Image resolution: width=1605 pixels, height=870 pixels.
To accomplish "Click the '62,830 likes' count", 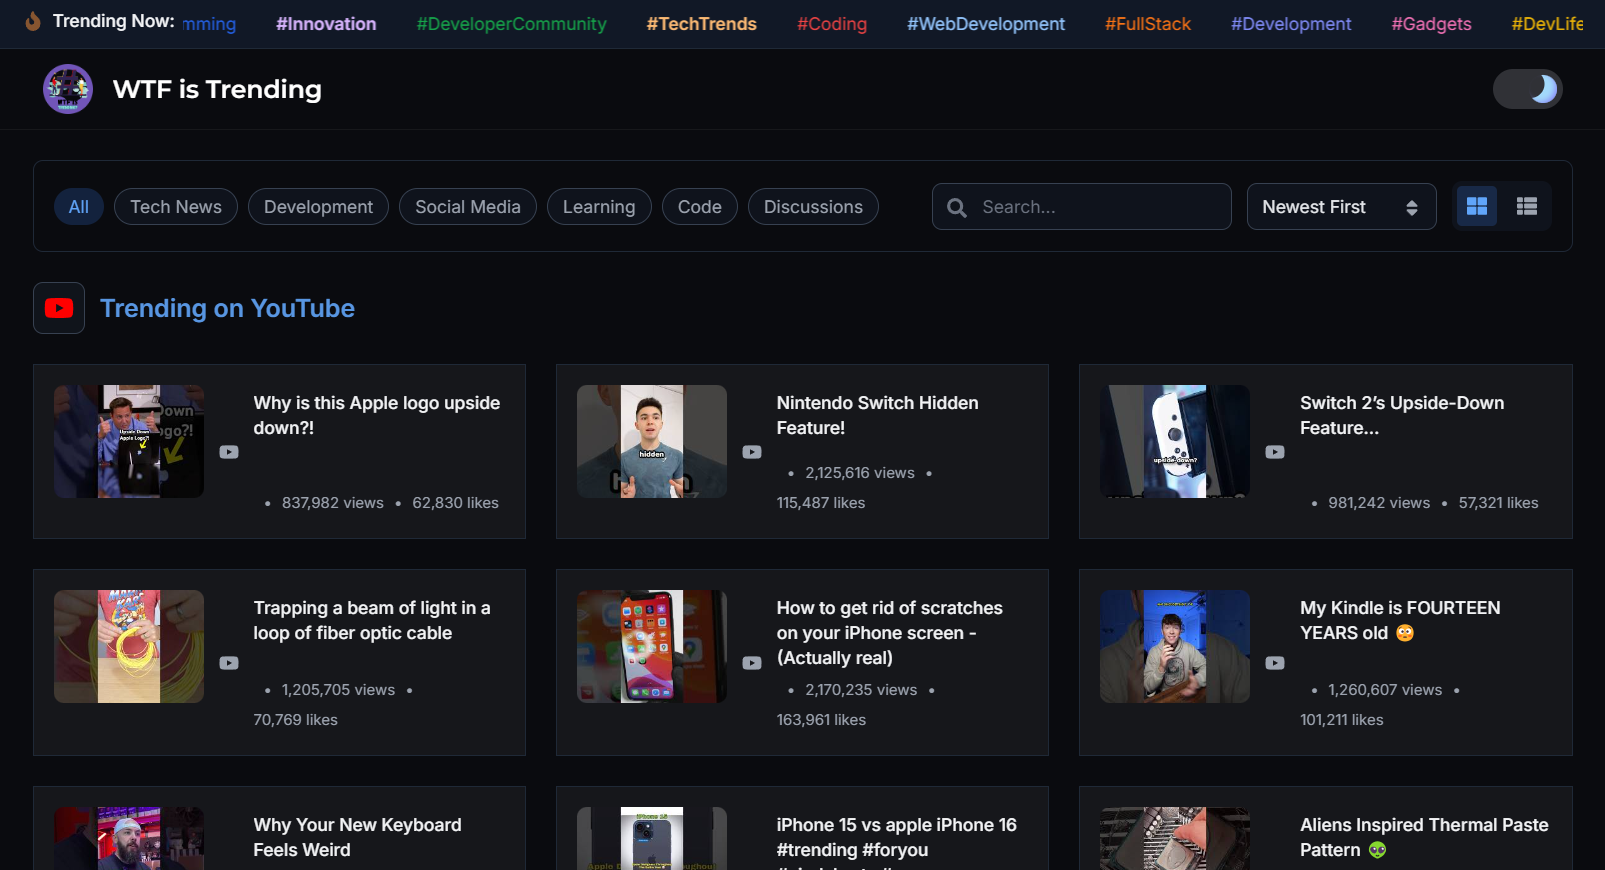I will [455, 503].
